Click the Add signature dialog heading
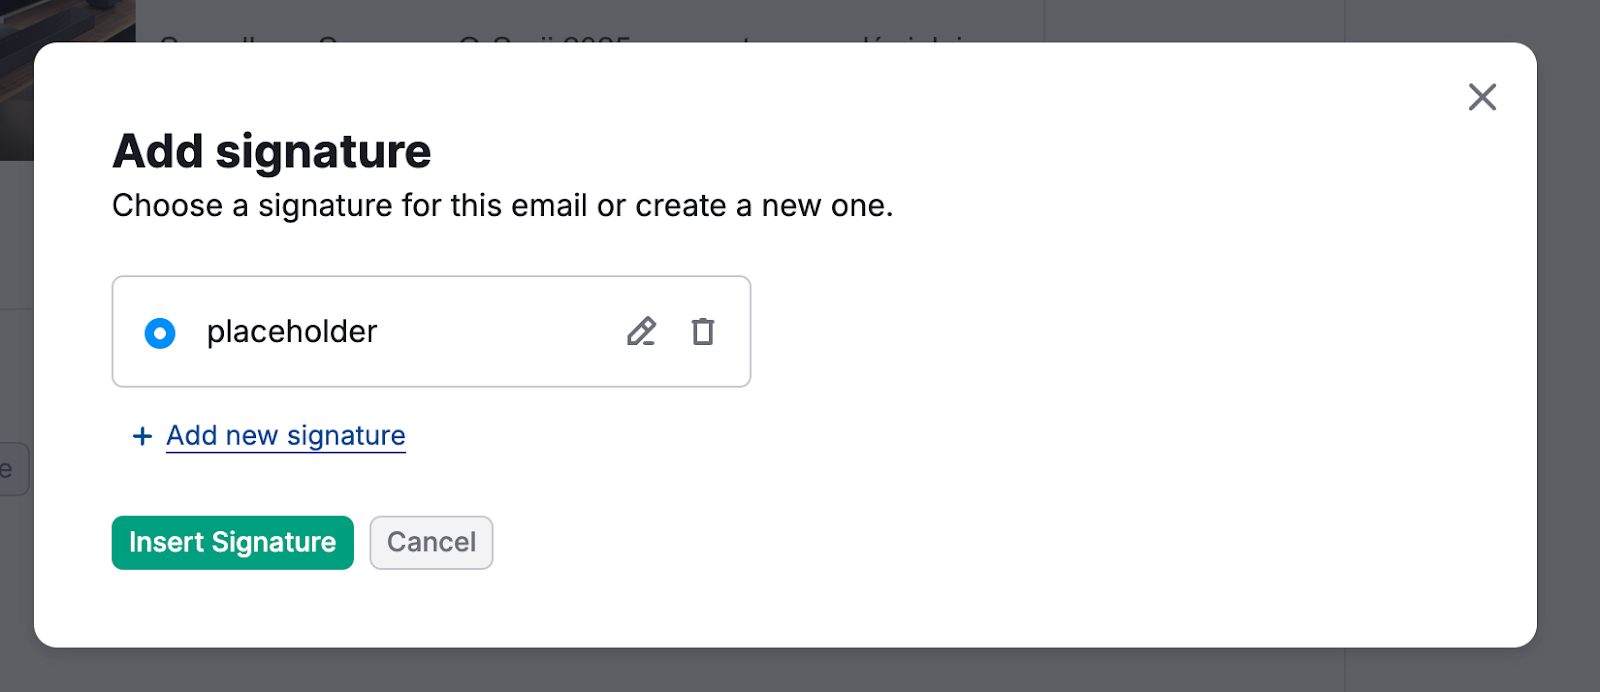Screen dimensions: 1600x692 (x=272, y=152)
